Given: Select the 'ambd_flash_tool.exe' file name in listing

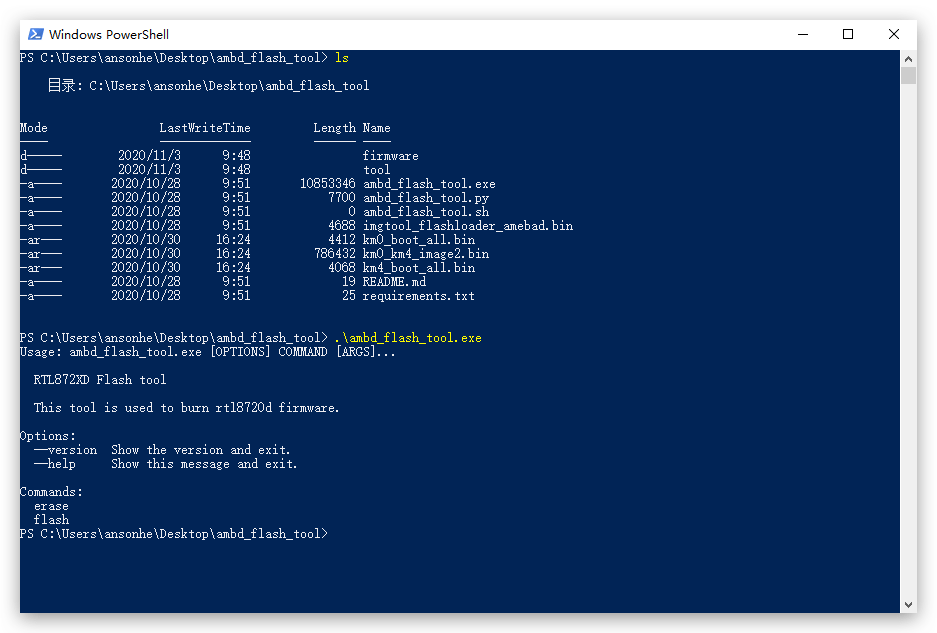Looking at the screenshot, I should pos(429,184).
